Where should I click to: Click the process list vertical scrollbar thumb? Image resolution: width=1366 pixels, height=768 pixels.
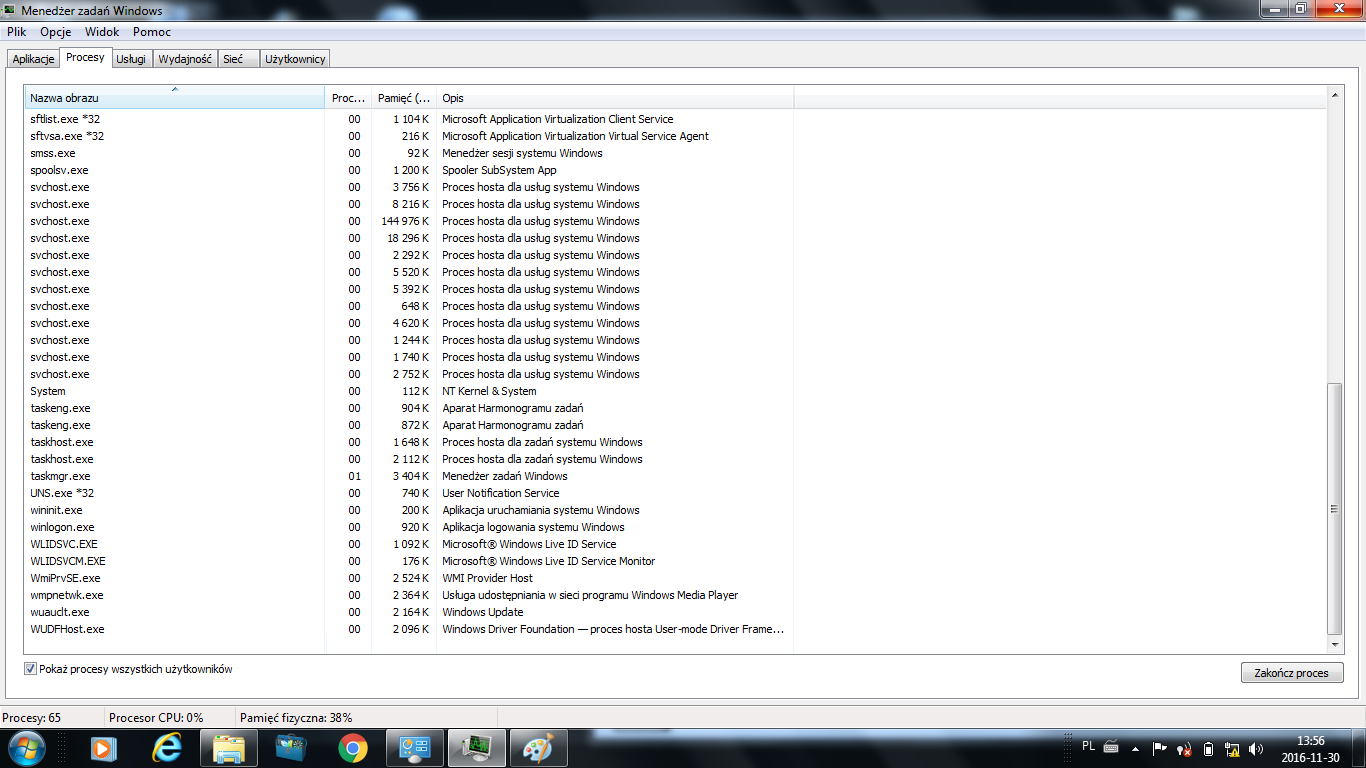click(x=1335, y=508)
